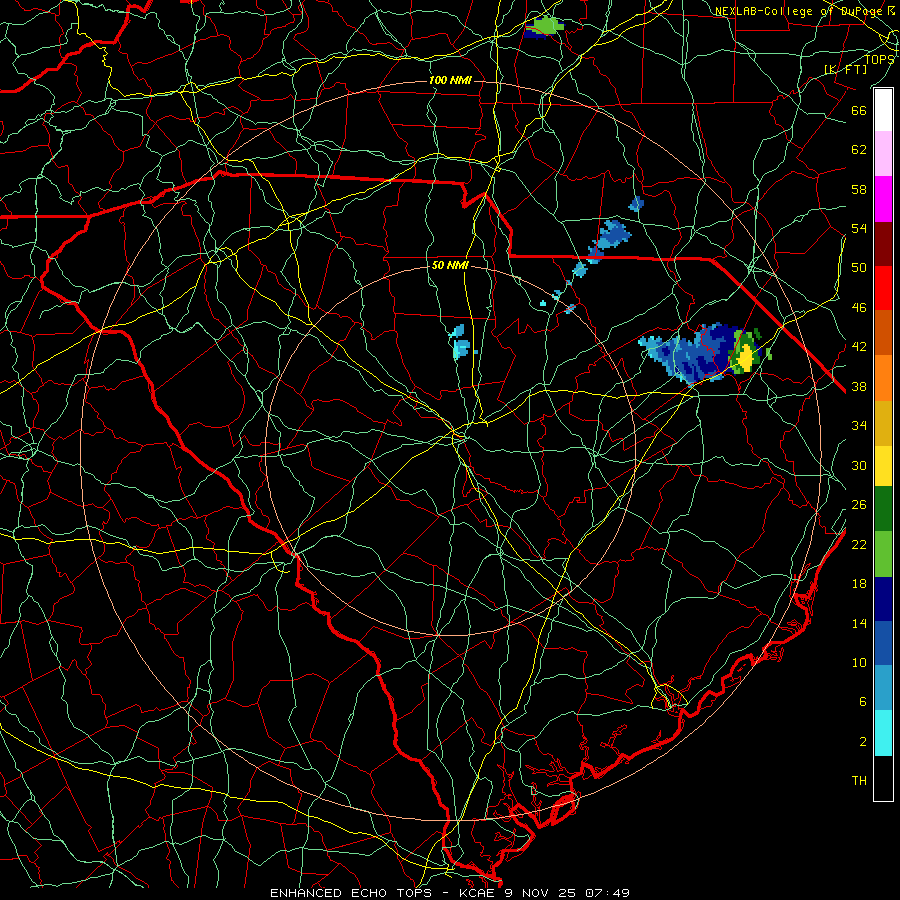Click the '30' legend value
The height and width of the screenshot is (900, 900).
[859, 465]
